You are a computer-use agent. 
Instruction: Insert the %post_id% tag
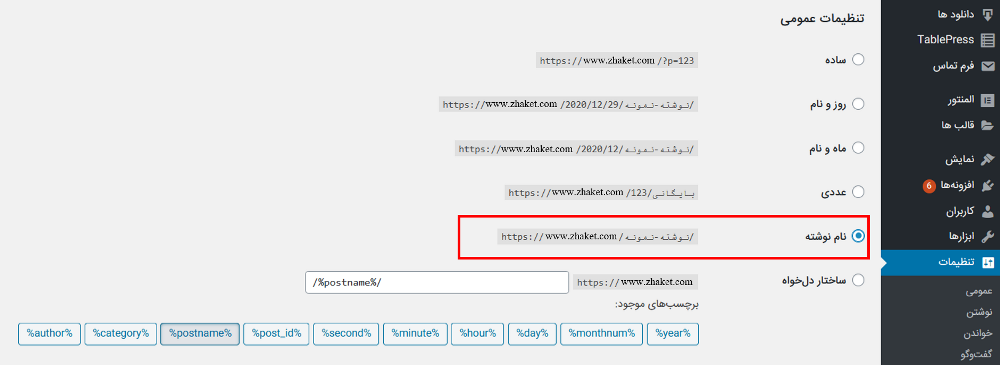(276, 334)
